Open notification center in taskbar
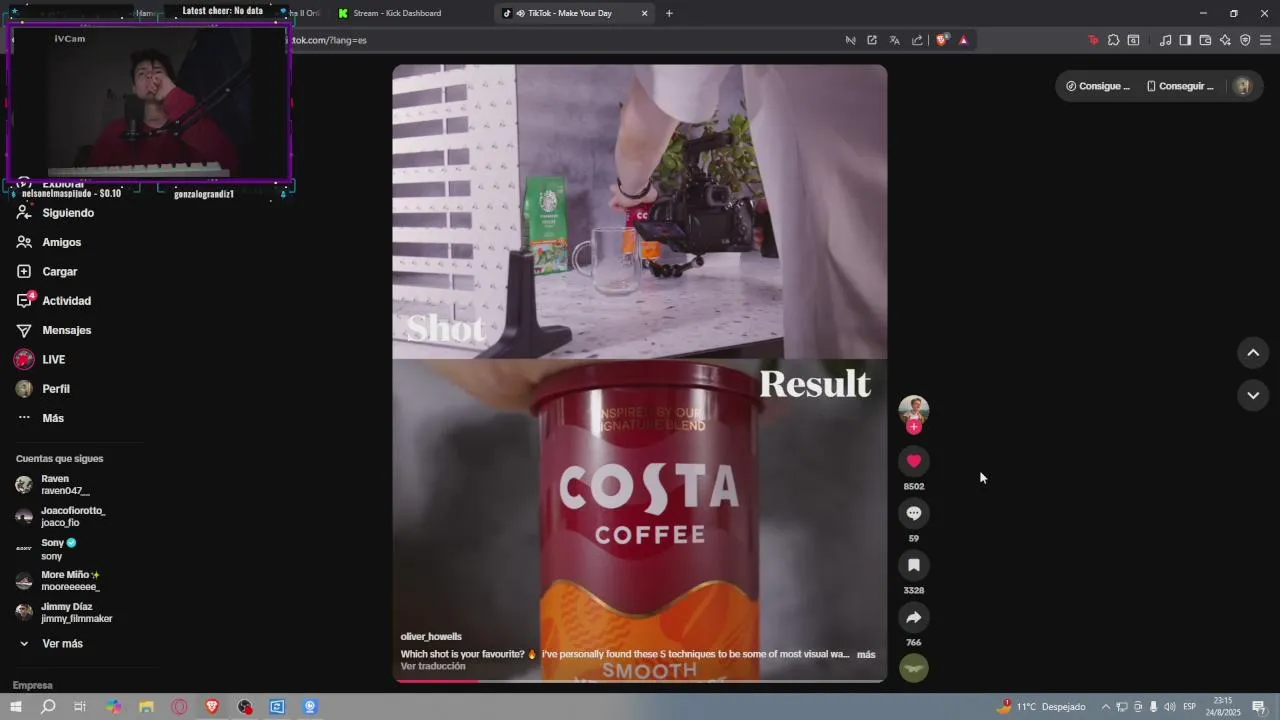Image resolution: width=1280 pixels, height=720 pixels. point(1259,707)
